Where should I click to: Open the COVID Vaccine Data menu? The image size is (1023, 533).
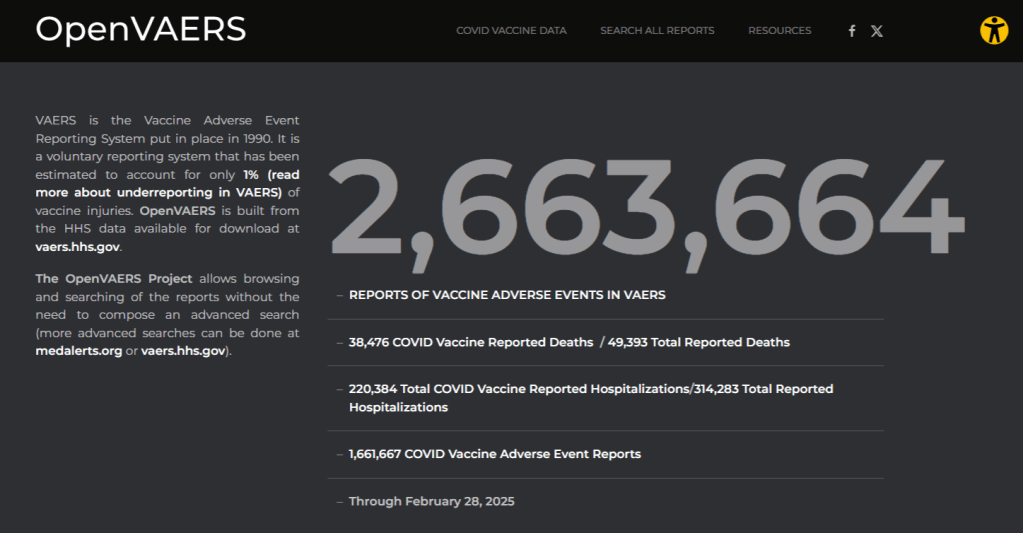coord(511,31)
